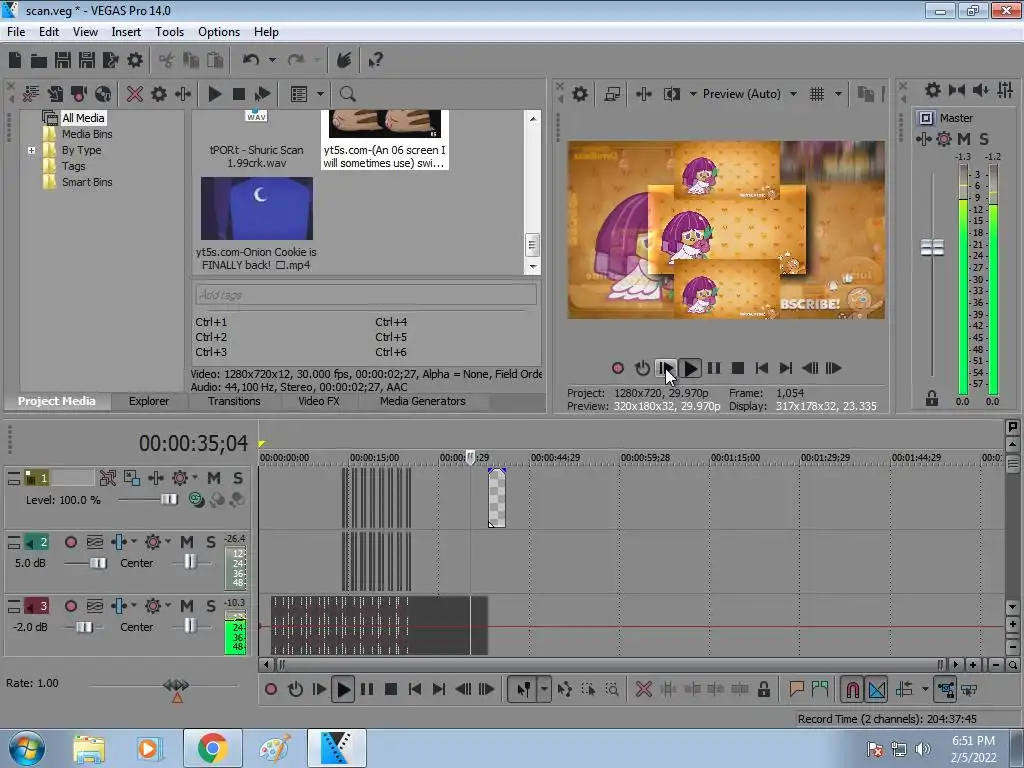1024x768 pixels.
Task: Arm audio track 2 for record
Action: point(71,542)
